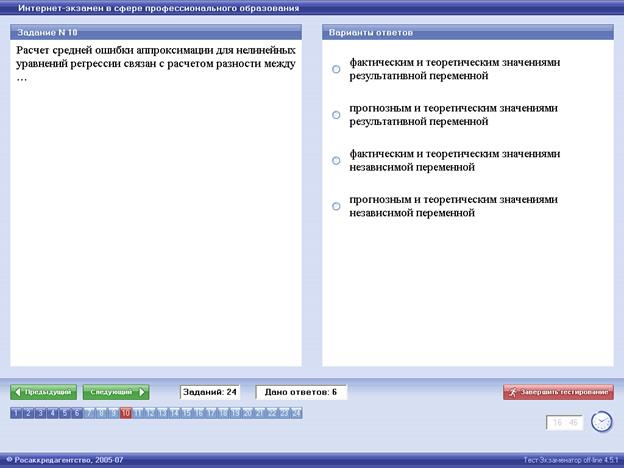This screenshot has height=468, width=624.
Task: Click Завершить тестирование button
Action: pyautogui.click(x=558, y=392)
